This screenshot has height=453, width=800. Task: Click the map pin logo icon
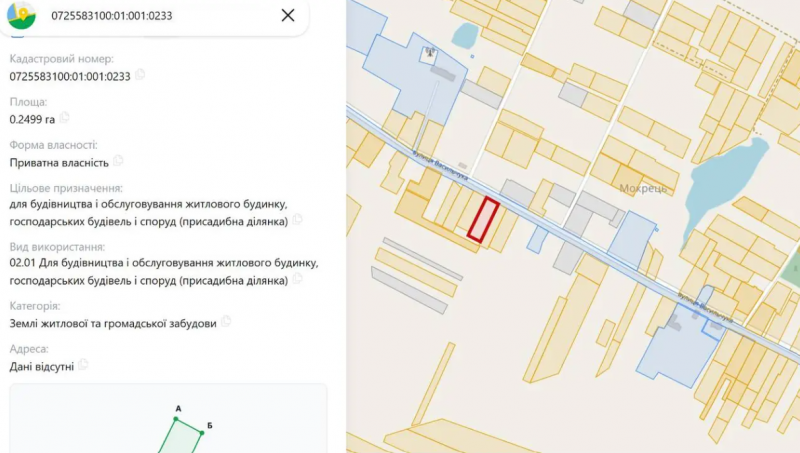[21, 15]
